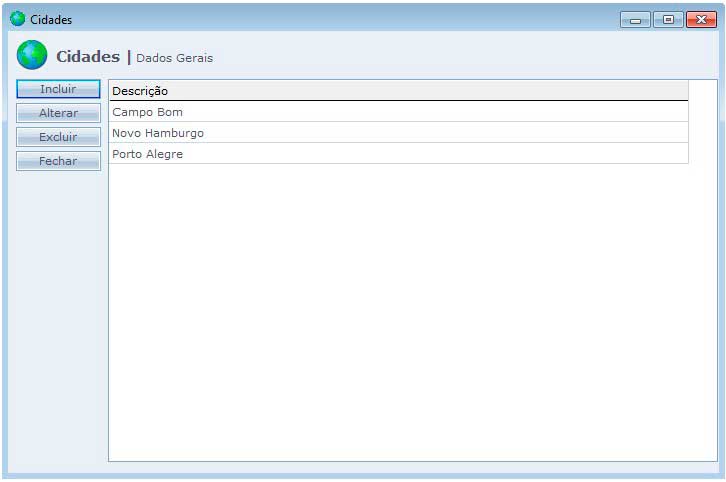Maximize the Cidades window

point(667,19)
